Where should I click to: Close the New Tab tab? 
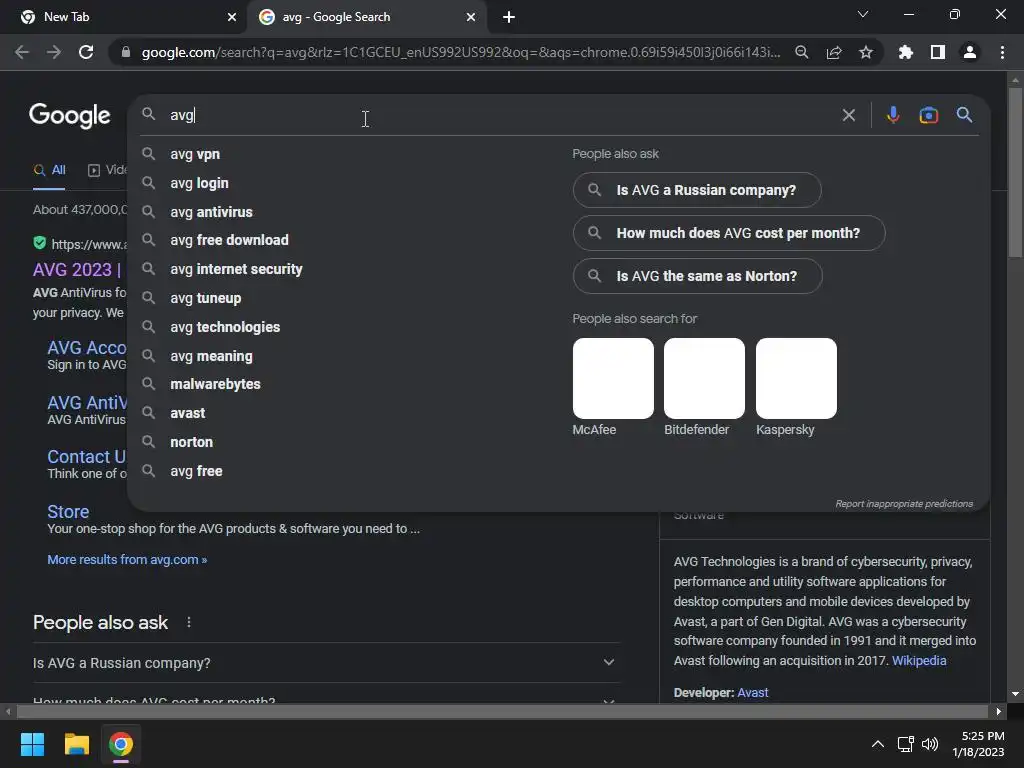coord(232,17)
